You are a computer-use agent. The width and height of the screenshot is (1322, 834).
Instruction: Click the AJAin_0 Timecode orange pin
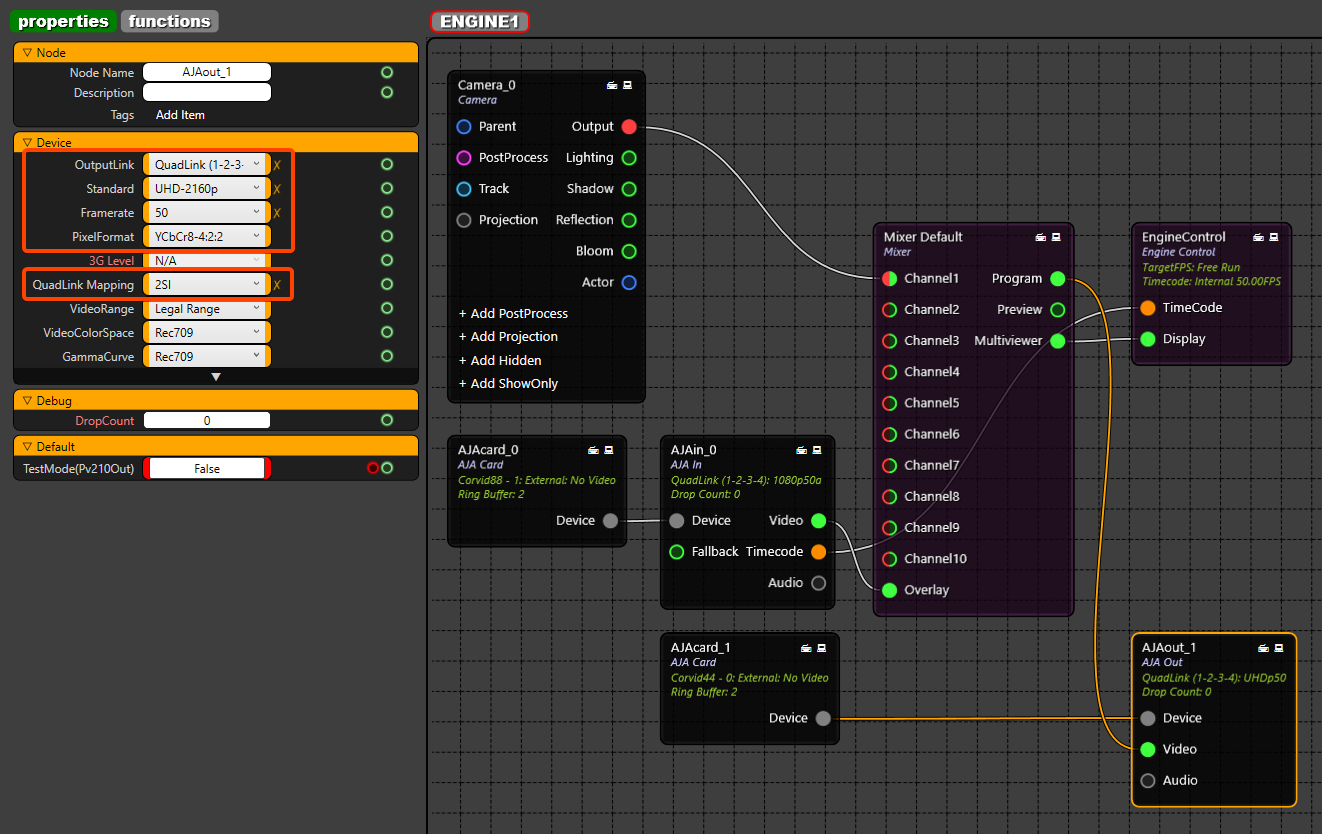(x=818, y=552)
